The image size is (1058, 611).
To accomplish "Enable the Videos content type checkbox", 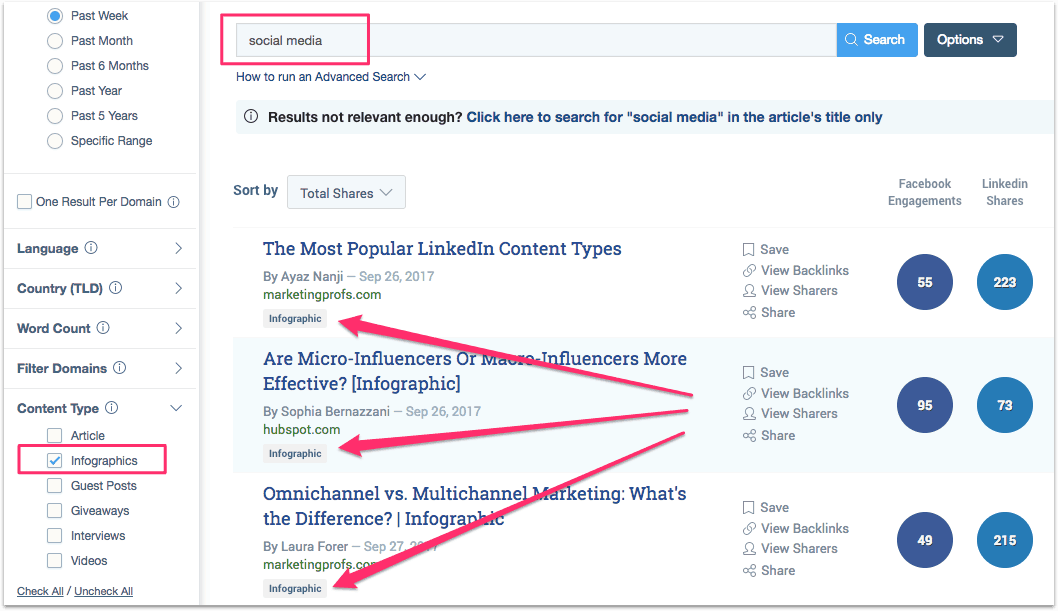I will (x=55, y=560).
